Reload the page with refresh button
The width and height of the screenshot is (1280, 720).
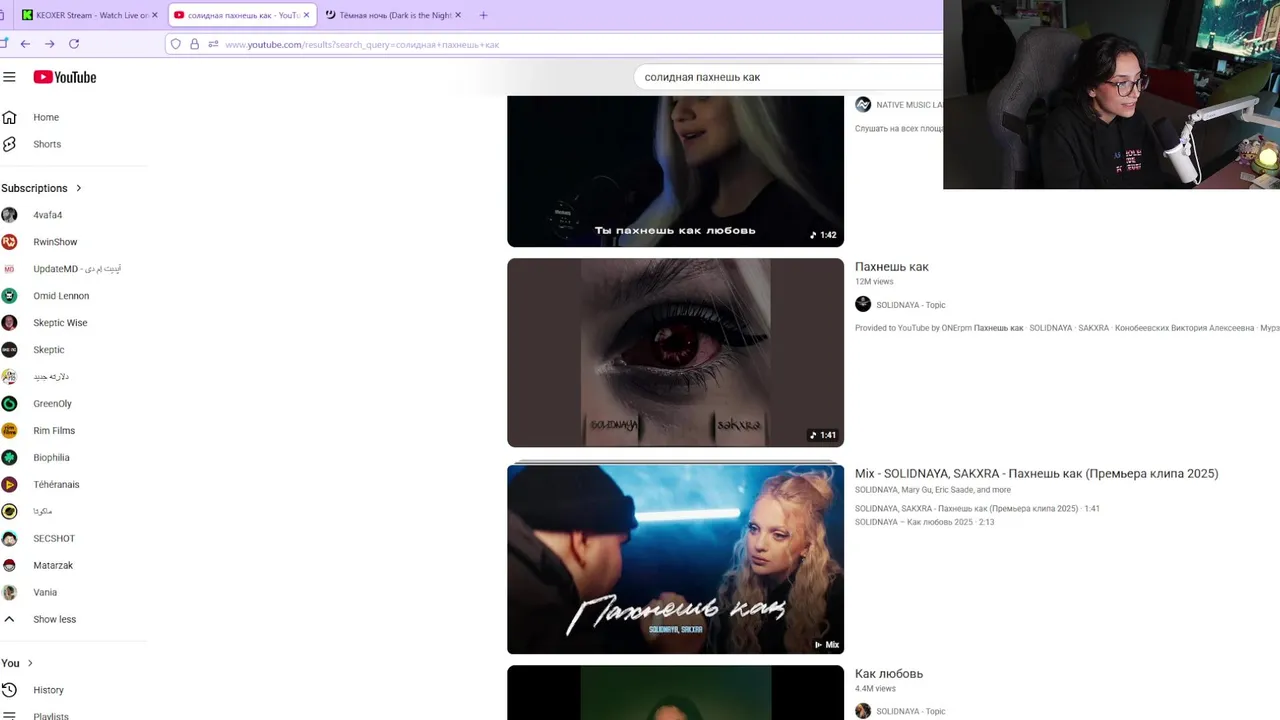(74, 44)
